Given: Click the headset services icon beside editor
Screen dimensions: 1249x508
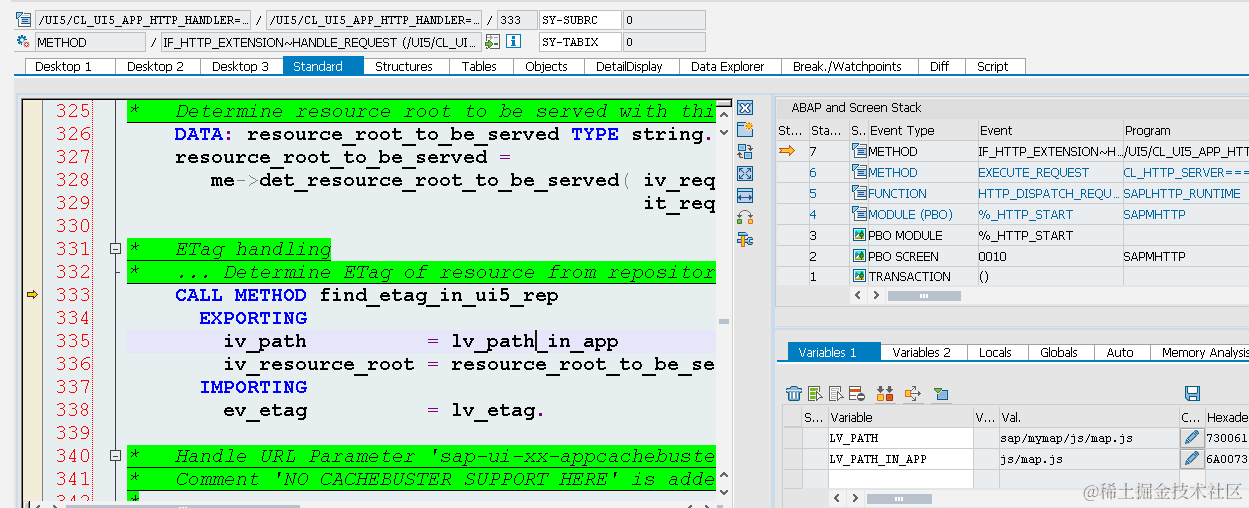Looking at the screenshot, I should [x=744, y=217].
